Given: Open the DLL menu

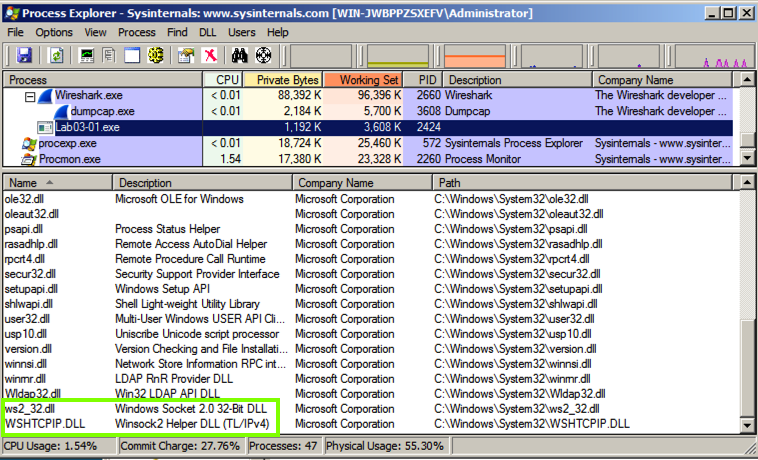Looking at the screenshot, I should [208, 32].
